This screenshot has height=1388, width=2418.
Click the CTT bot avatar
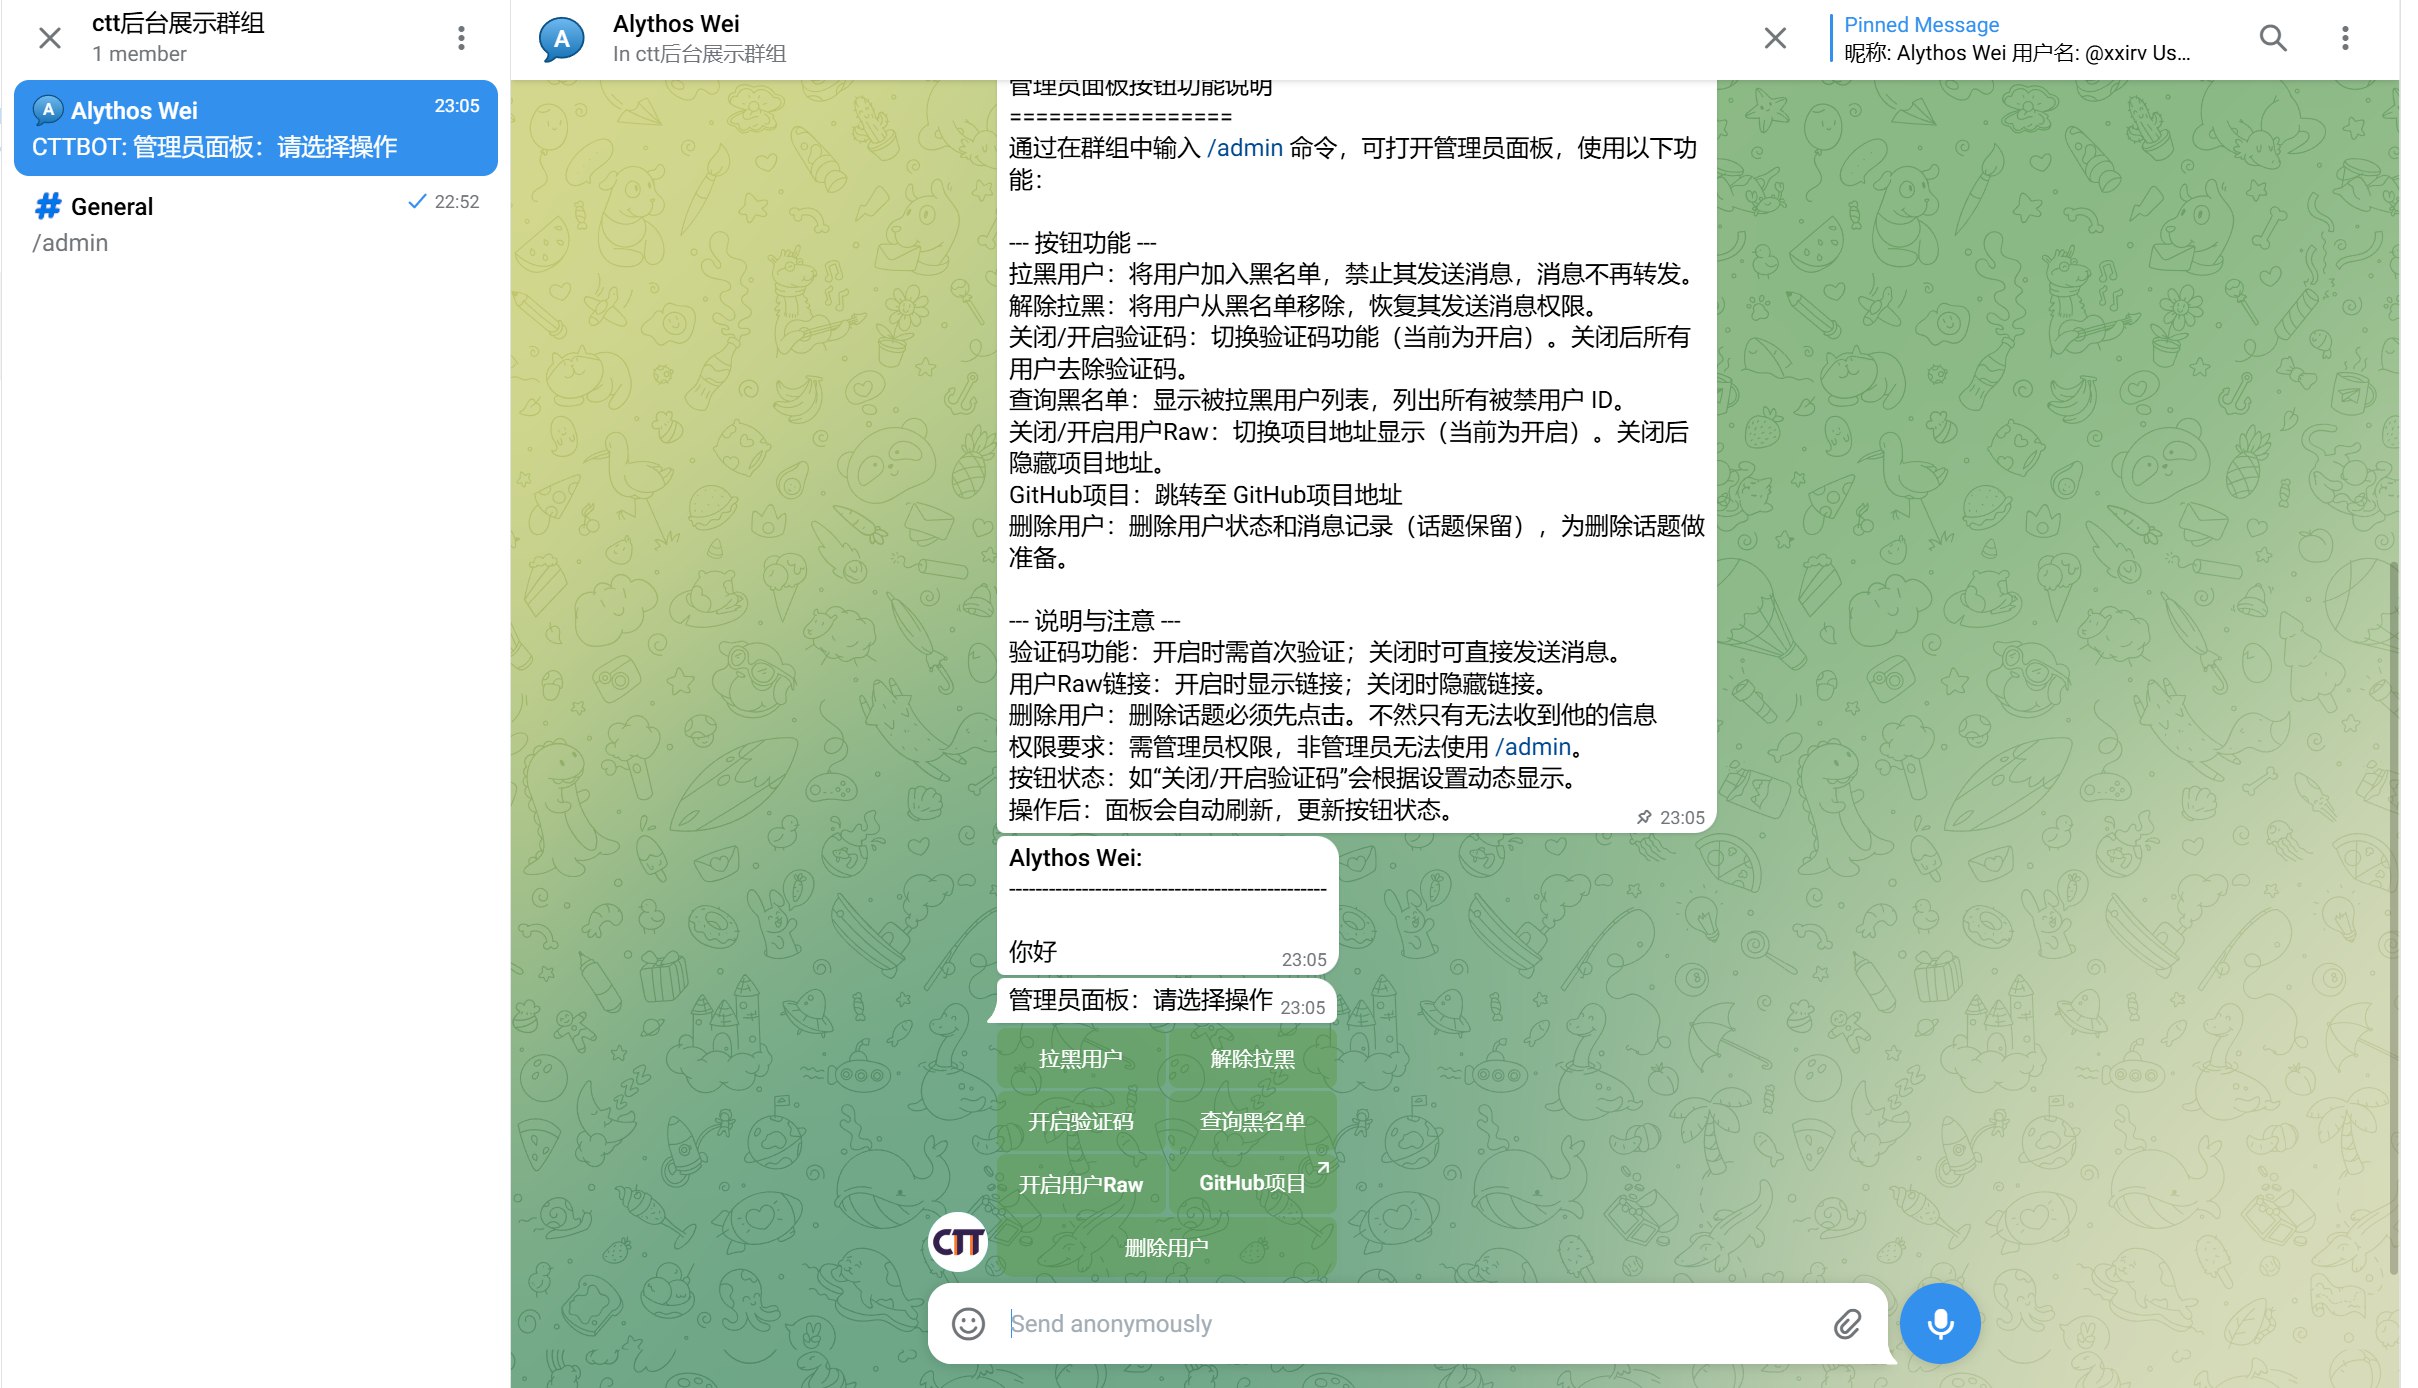(x=957, y=1242)
